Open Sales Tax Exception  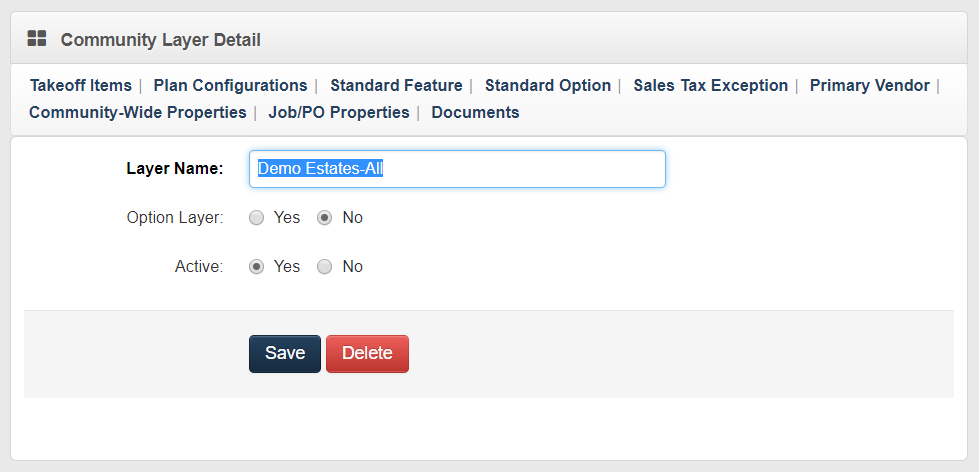click(x=710, y=86)
